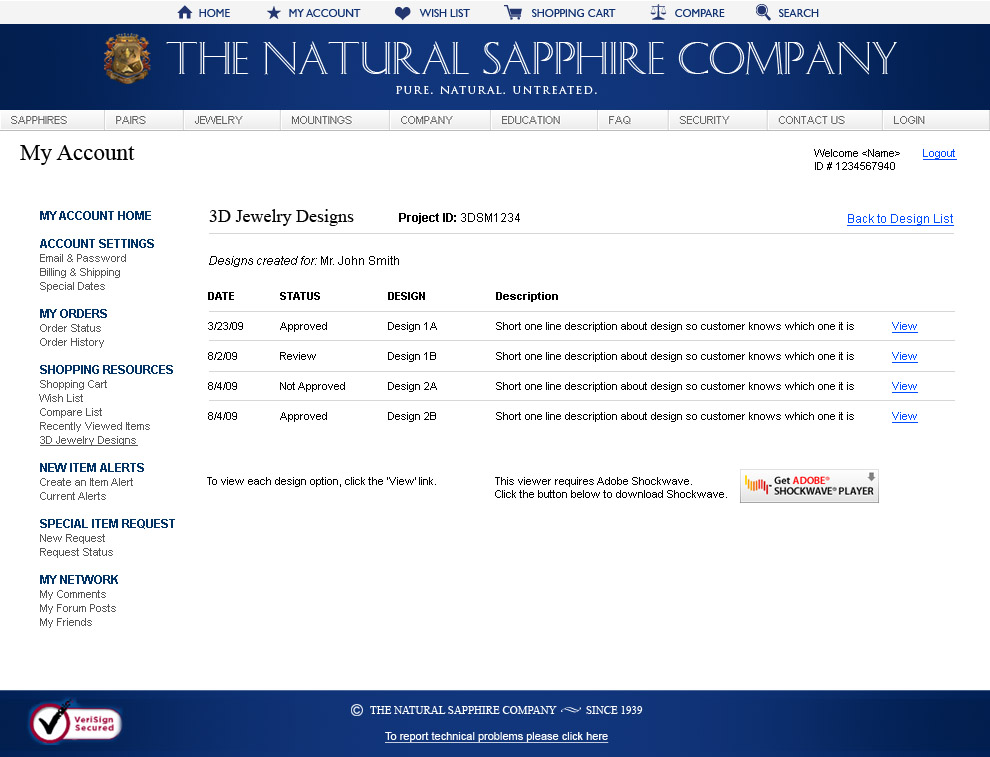990x757 pixels.
Task: Open the Account Settings section
Action: 97,244
